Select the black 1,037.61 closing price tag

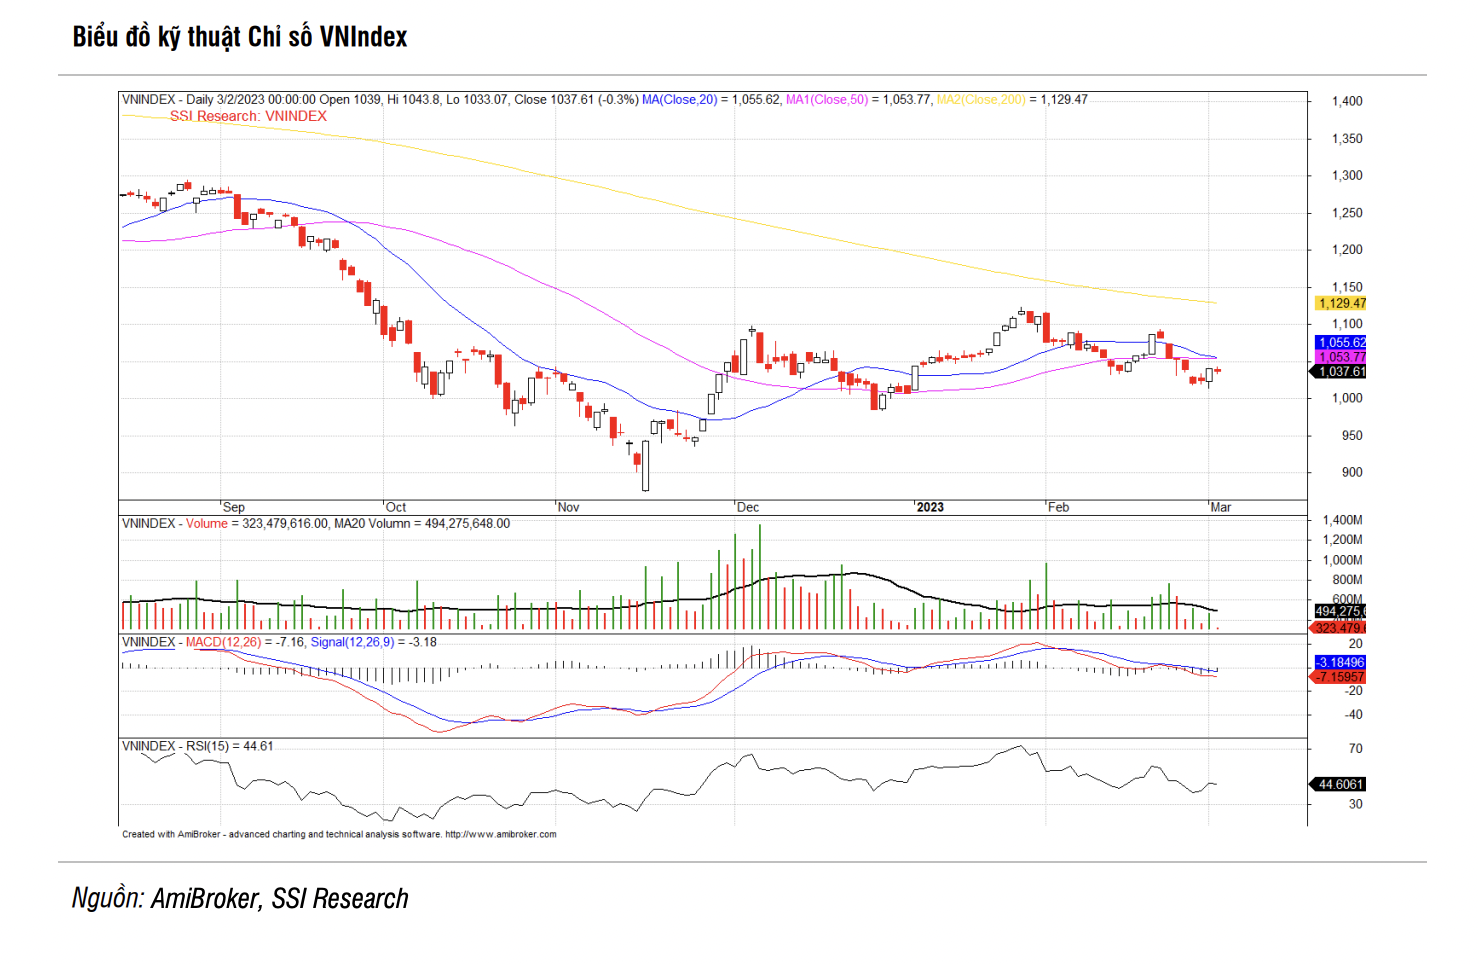point(1339,371)
